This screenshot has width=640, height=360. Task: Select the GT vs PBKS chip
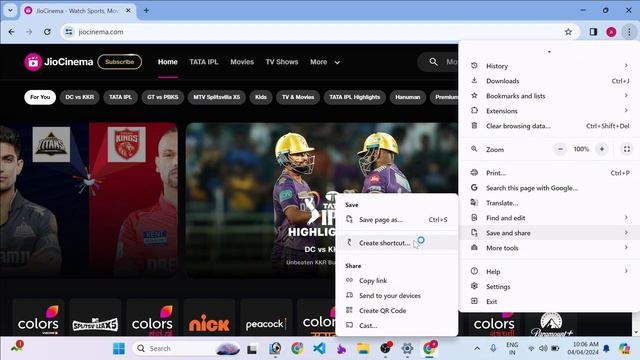tap(163, 97)
